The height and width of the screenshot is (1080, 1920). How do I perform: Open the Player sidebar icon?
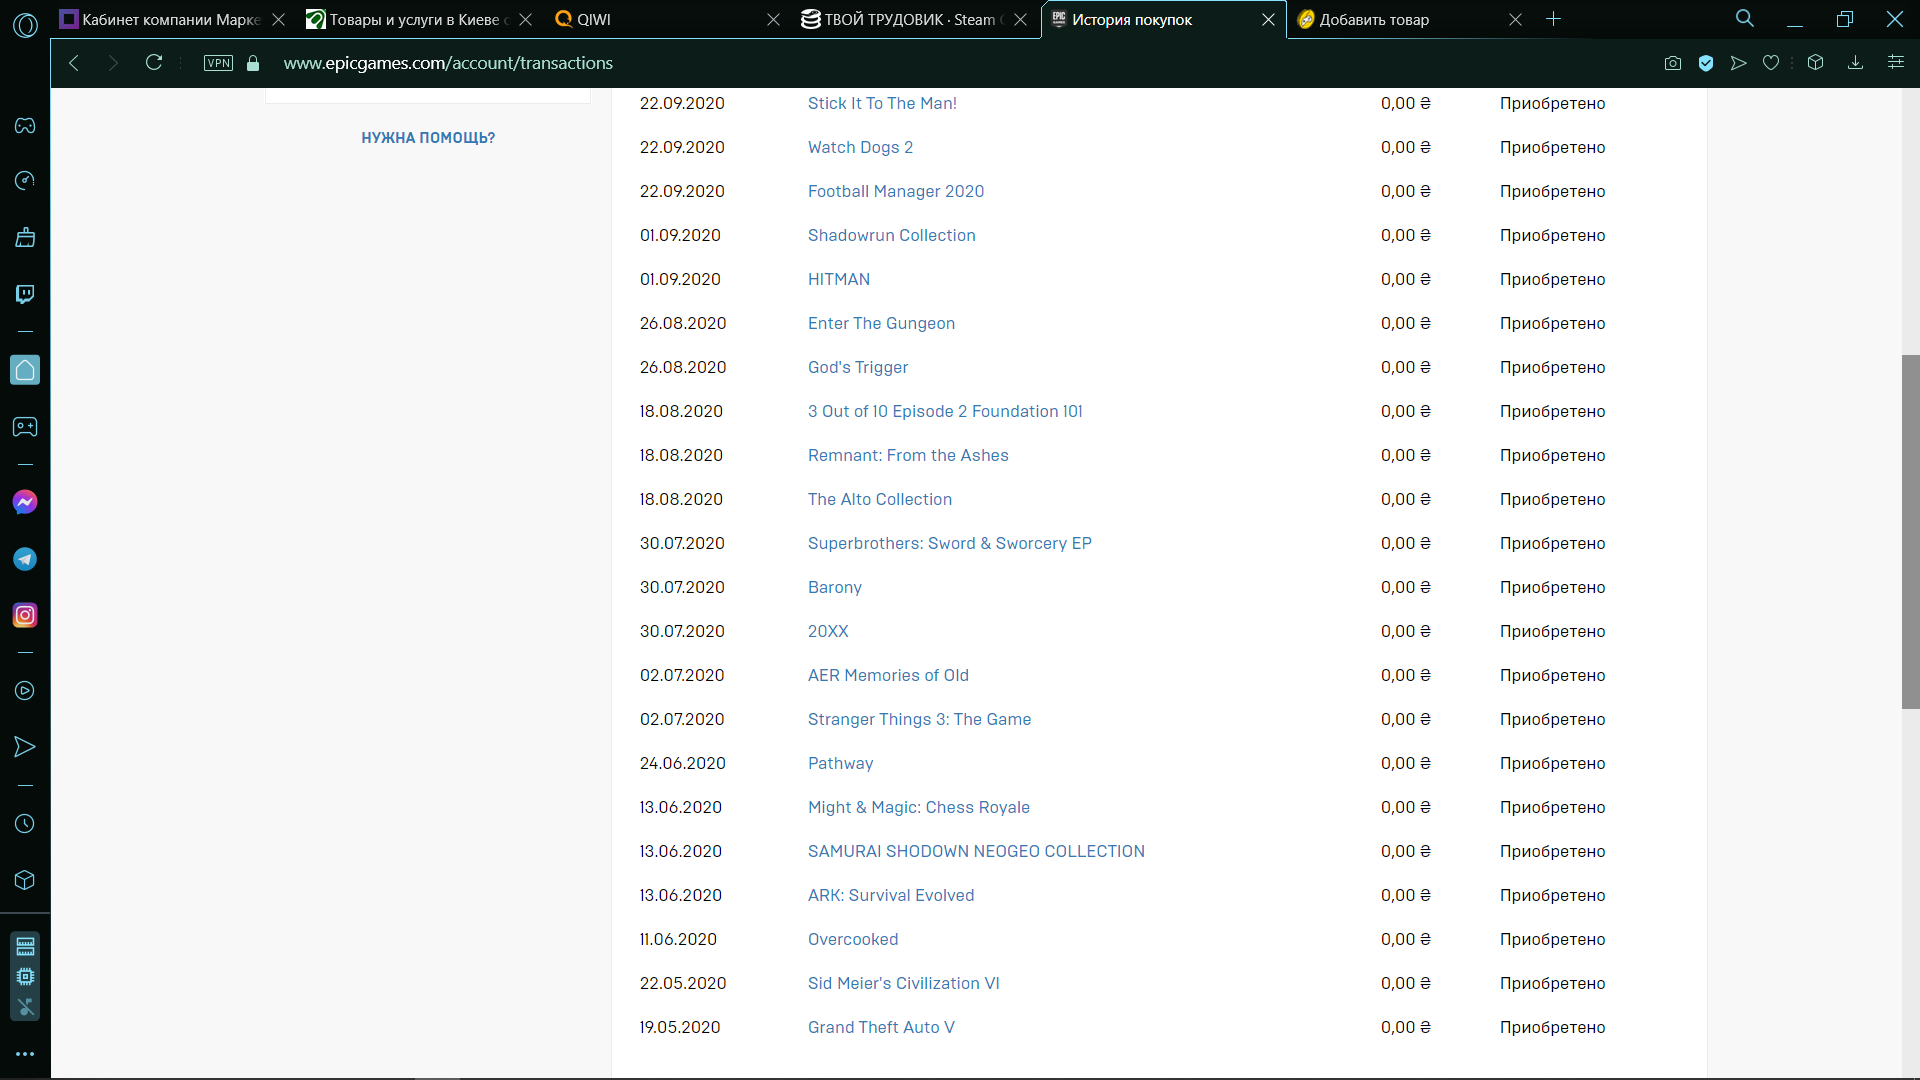point(25,691)
